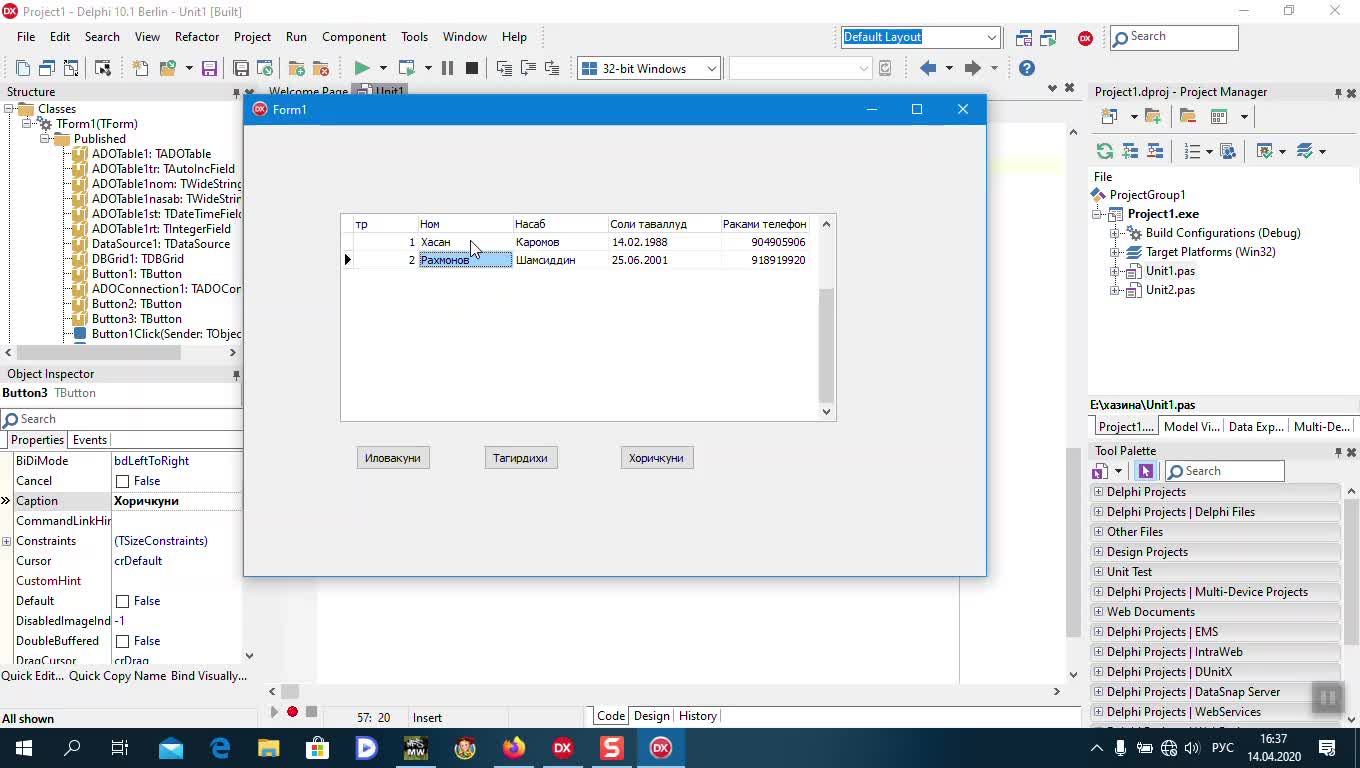Expand Other Files palette category
1360x768 pixels.
tap(1099, 532)
